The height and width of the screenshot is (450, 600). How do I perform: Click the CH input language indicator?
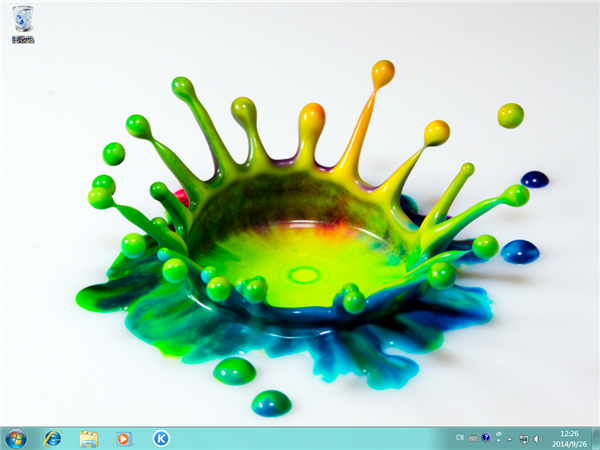pyautogui.click(x=460, y=438)
